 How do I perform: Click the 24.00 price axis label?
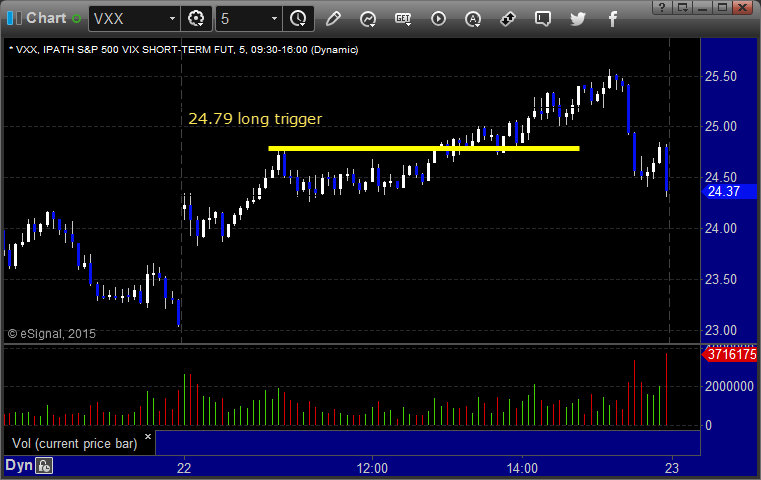(x=721, y=228)
